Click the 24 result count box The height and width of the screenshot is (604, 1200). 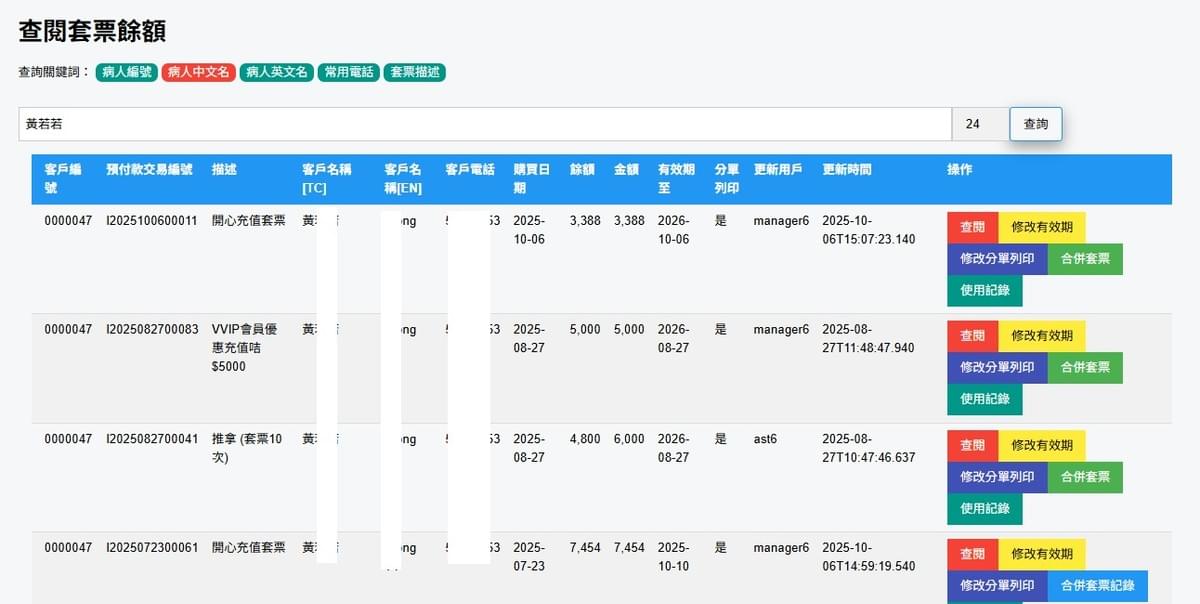click(x=979, y=124)
